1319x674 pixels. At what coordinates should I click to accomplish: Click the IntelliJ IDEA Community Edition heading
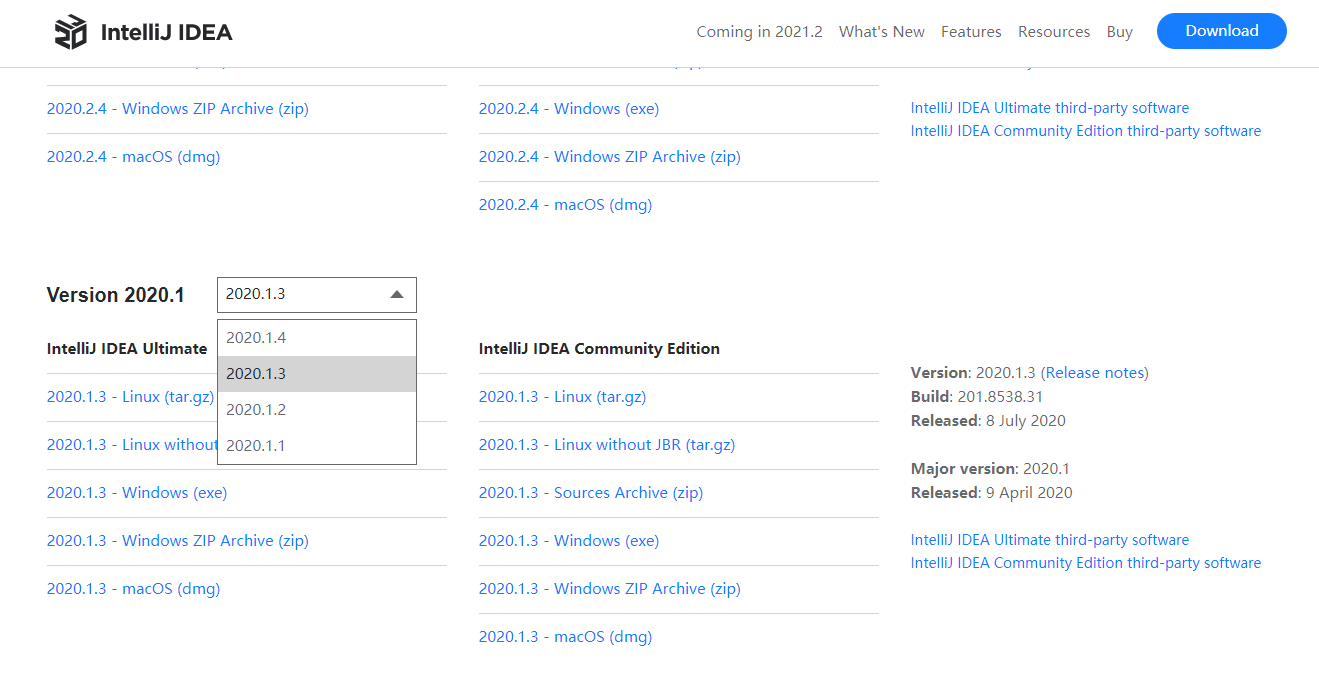click(x=599, y=349)
